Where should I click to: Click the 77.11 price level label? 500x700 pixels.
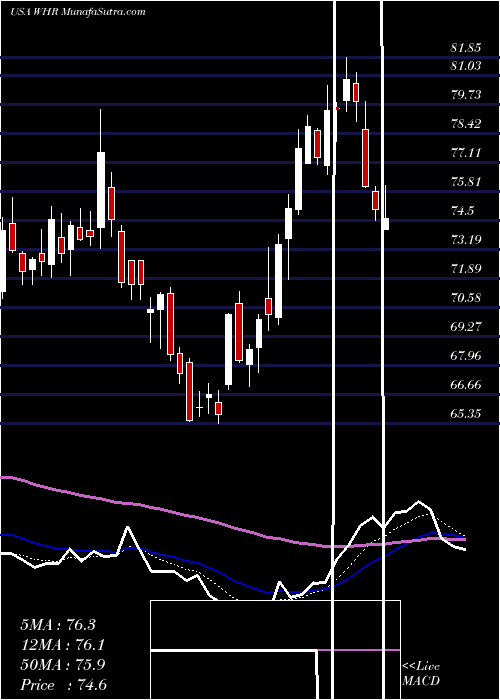point(466,153)
